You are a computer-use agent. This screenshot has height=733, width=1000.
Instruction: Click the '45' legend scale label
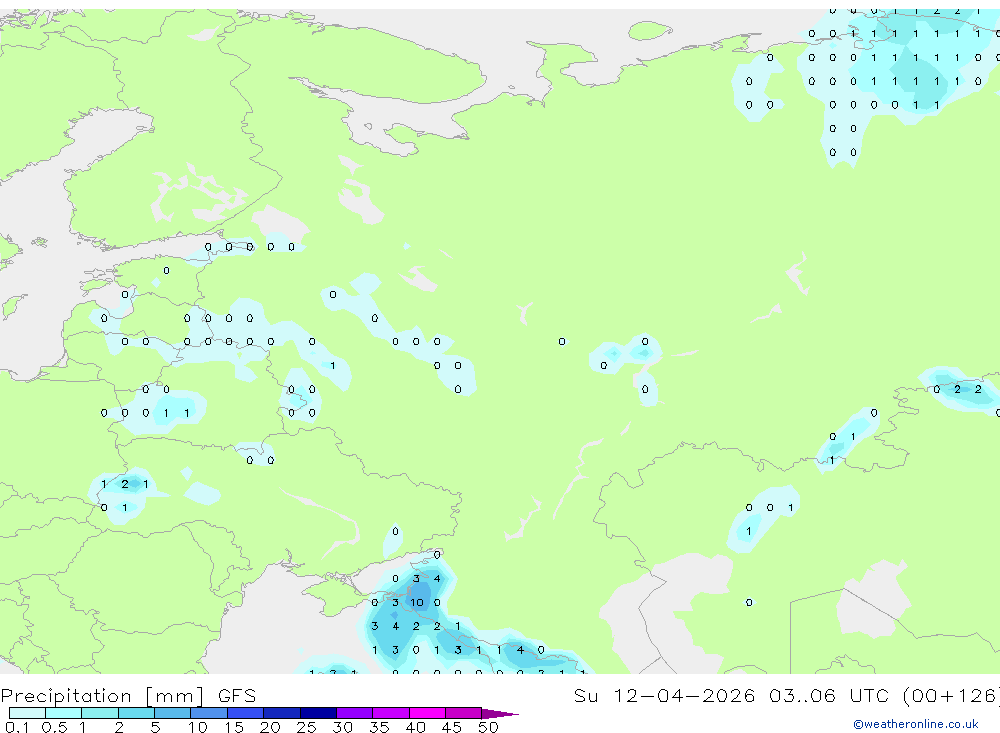(x=452, y=727)
